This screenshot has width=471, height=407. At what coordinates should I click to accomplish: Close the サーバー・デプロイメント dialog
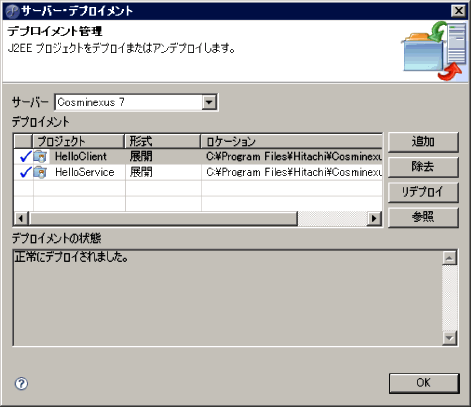pos(458,11)
